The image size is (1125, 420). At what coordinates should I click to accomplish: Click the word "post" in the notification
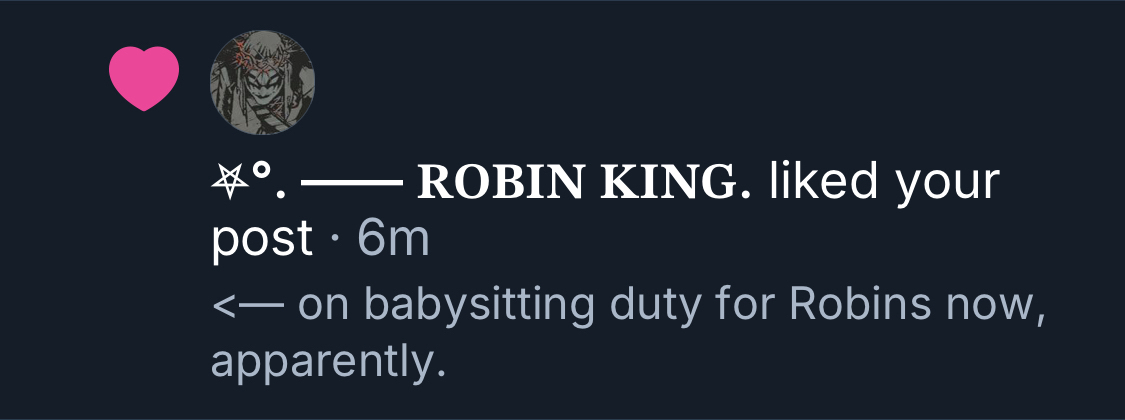pos(262,241)
